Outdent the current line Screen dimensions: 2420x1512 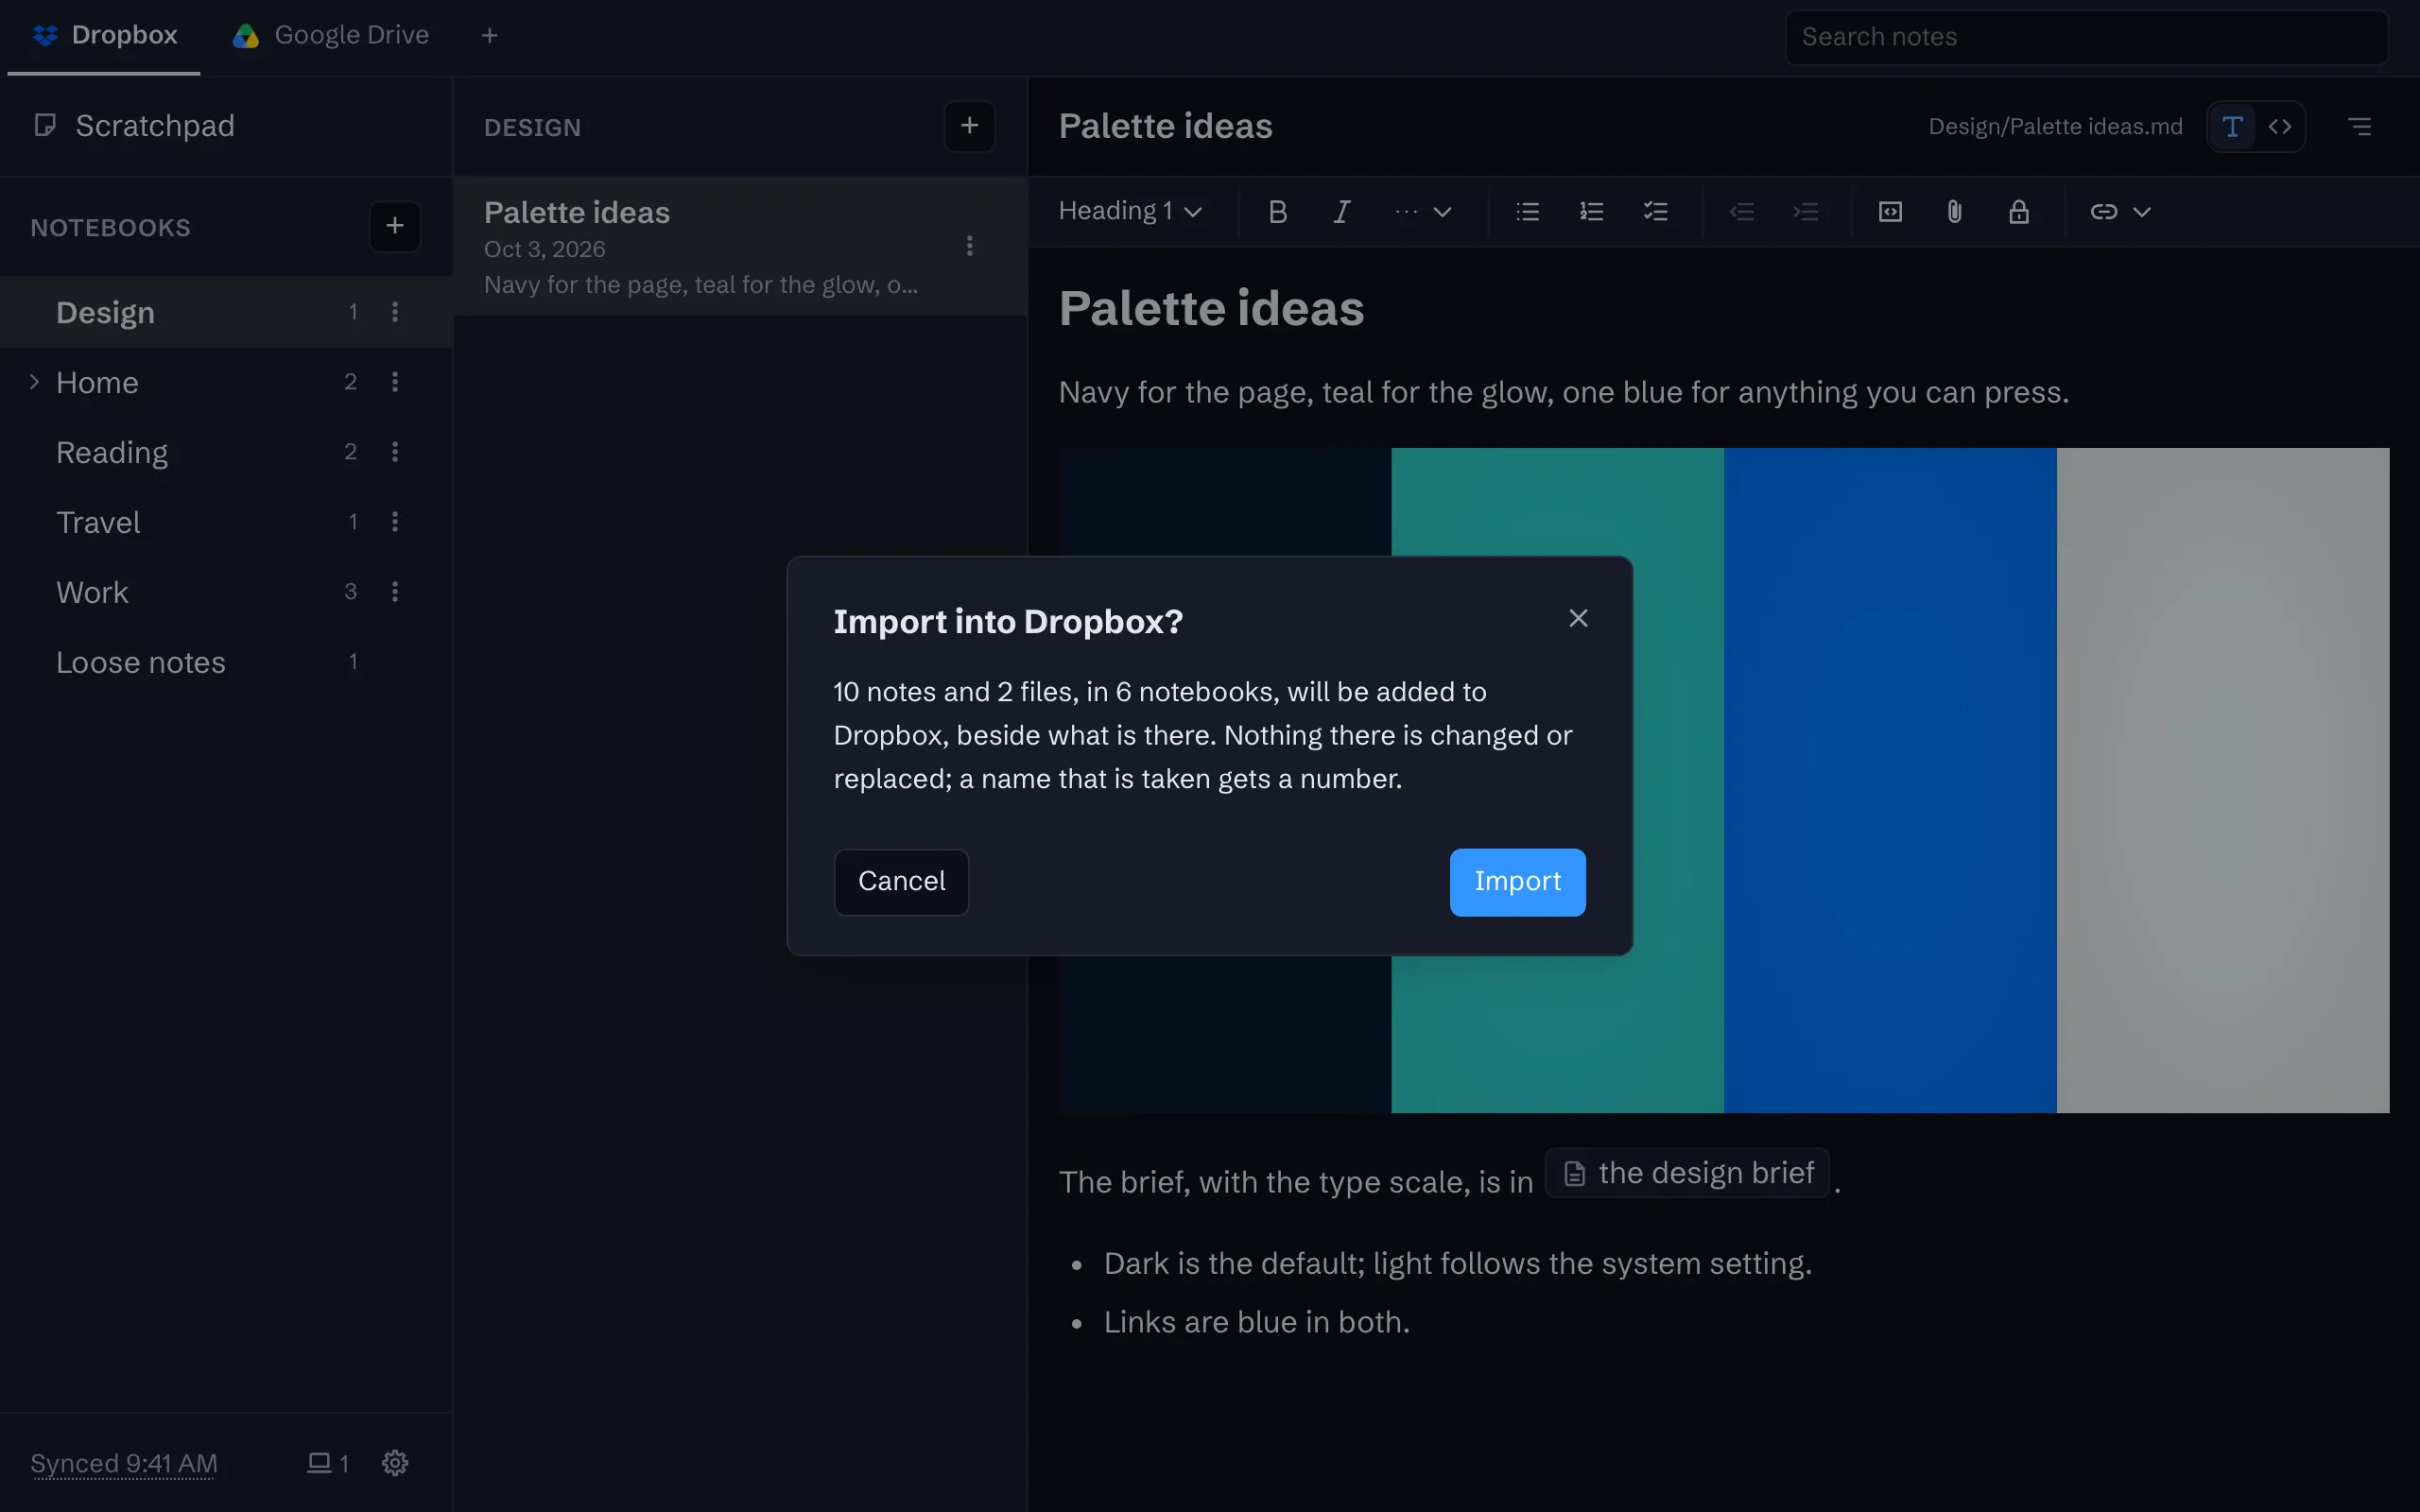coord(1742,212)
